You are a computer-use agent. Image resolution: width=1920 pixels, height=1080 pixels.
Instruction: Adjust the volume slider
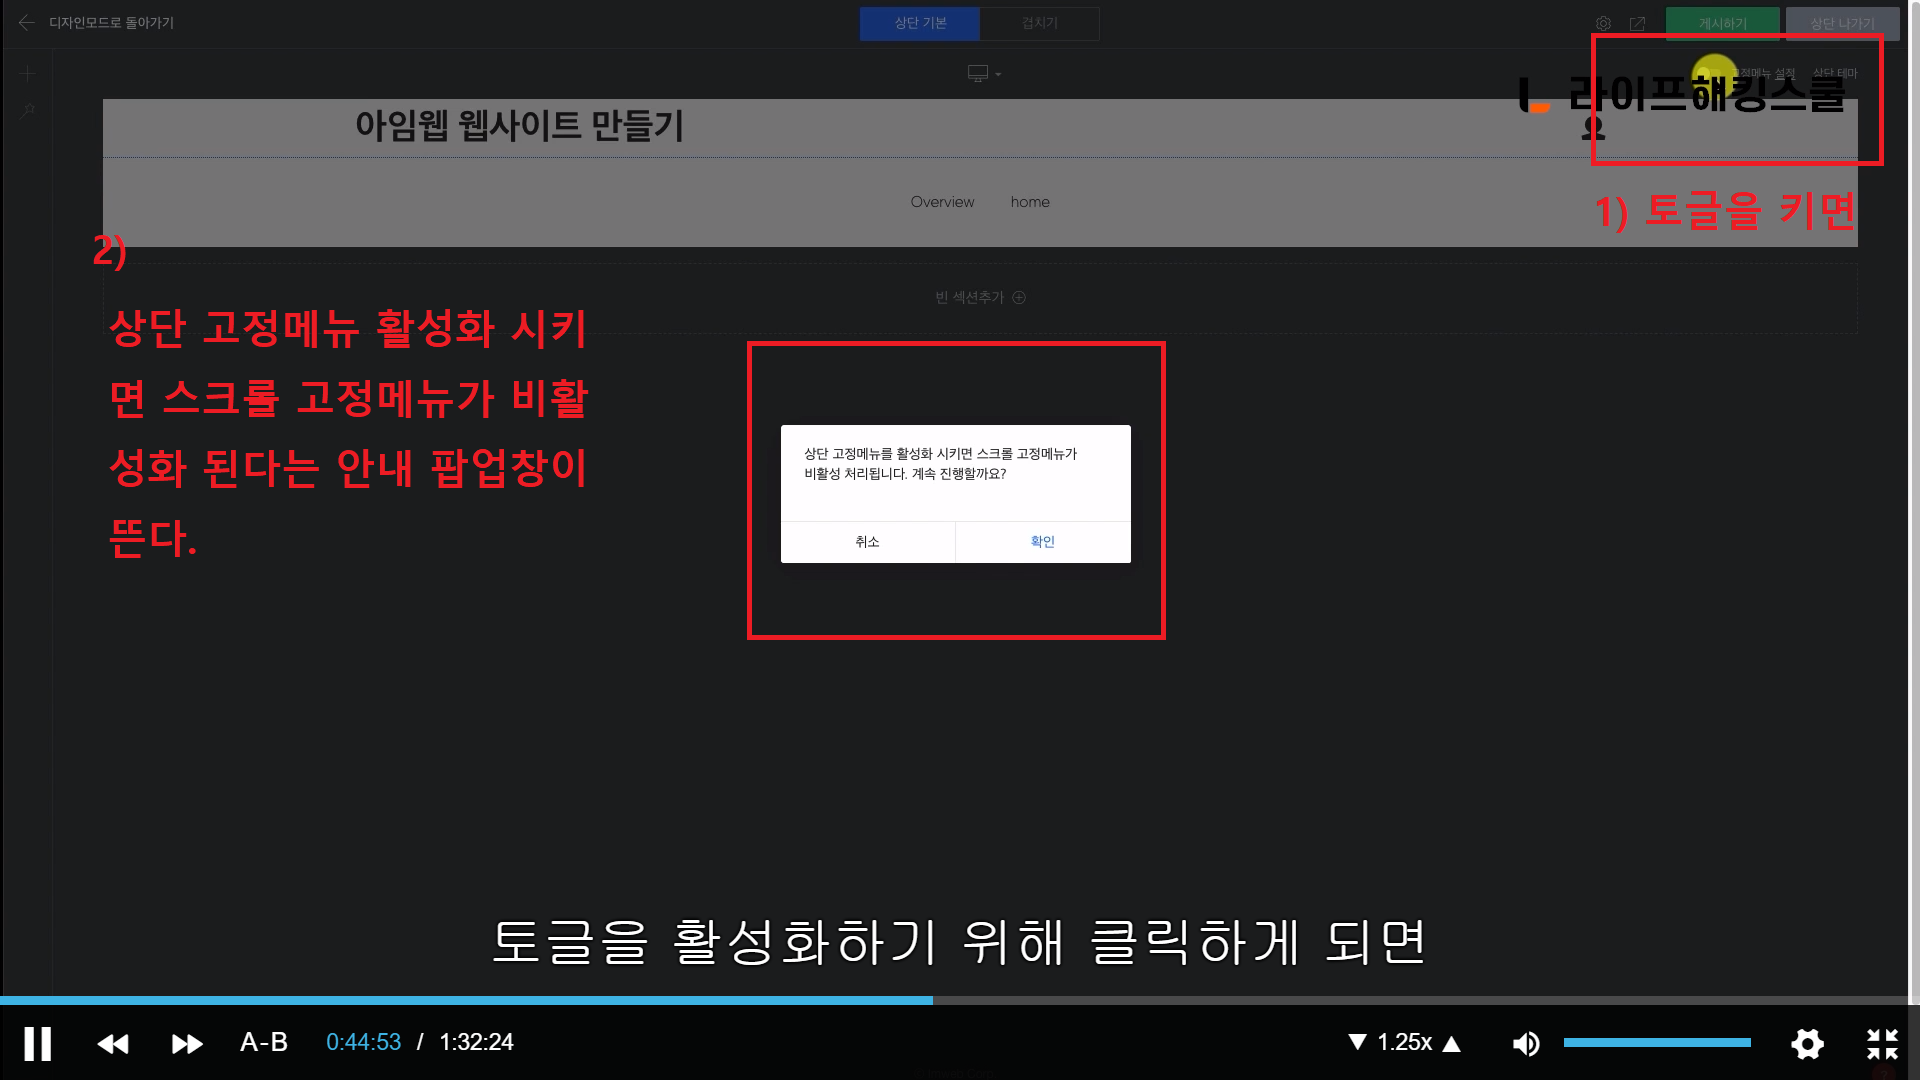[1657, 1042]
